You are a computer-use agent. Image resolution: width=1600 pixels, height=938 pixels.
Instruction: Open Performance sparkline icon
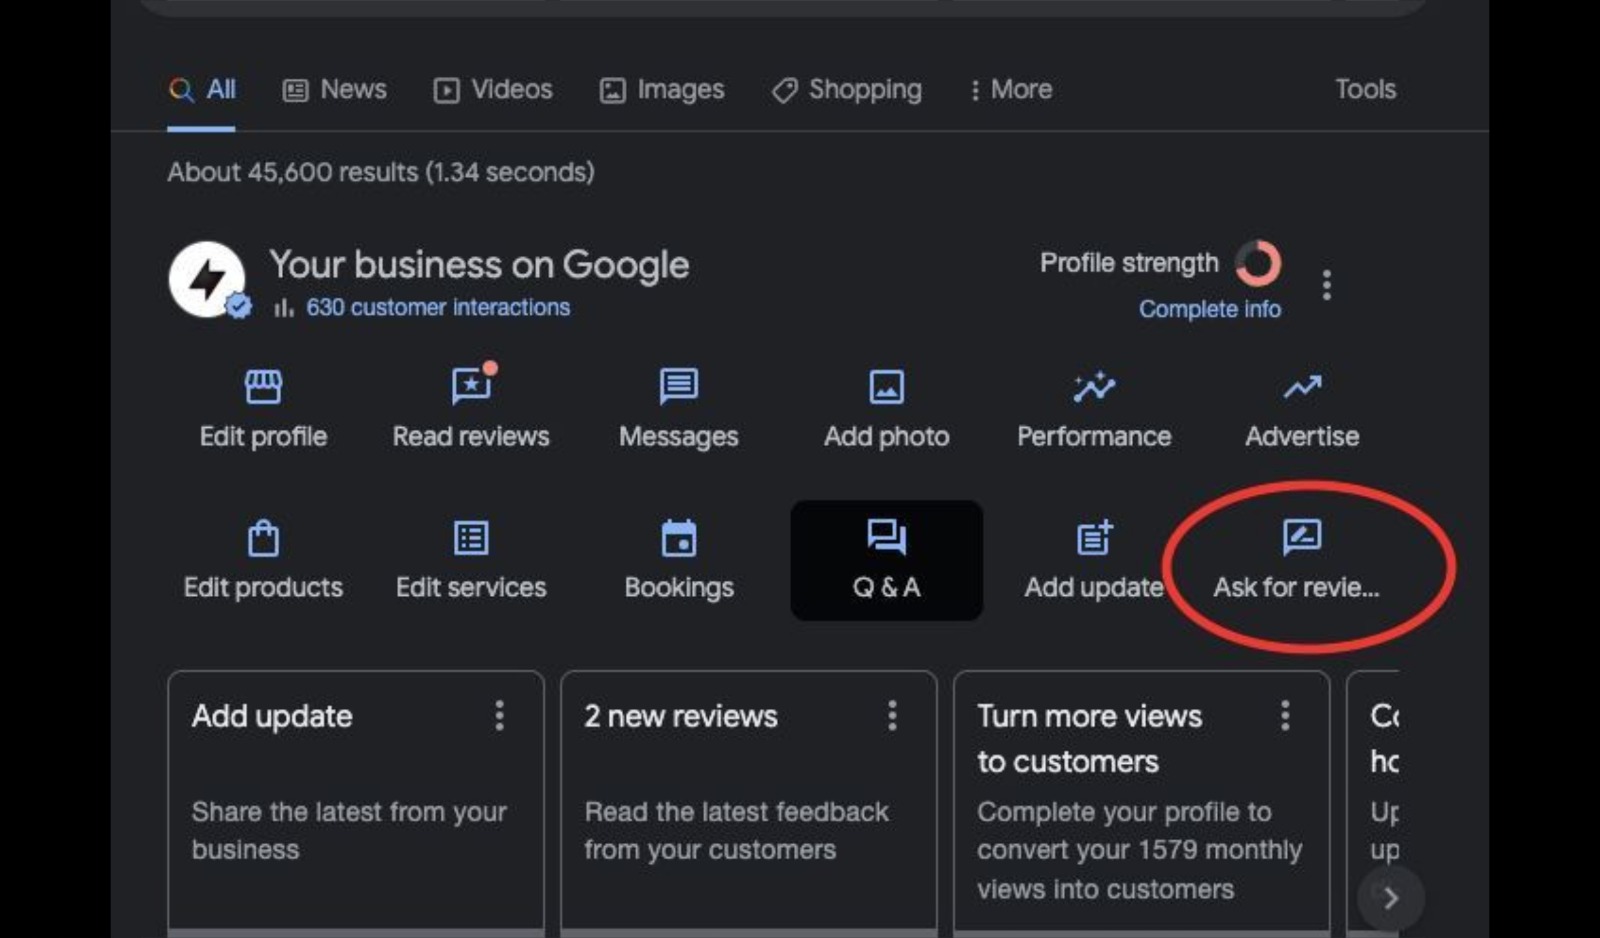pos(1094,386)
